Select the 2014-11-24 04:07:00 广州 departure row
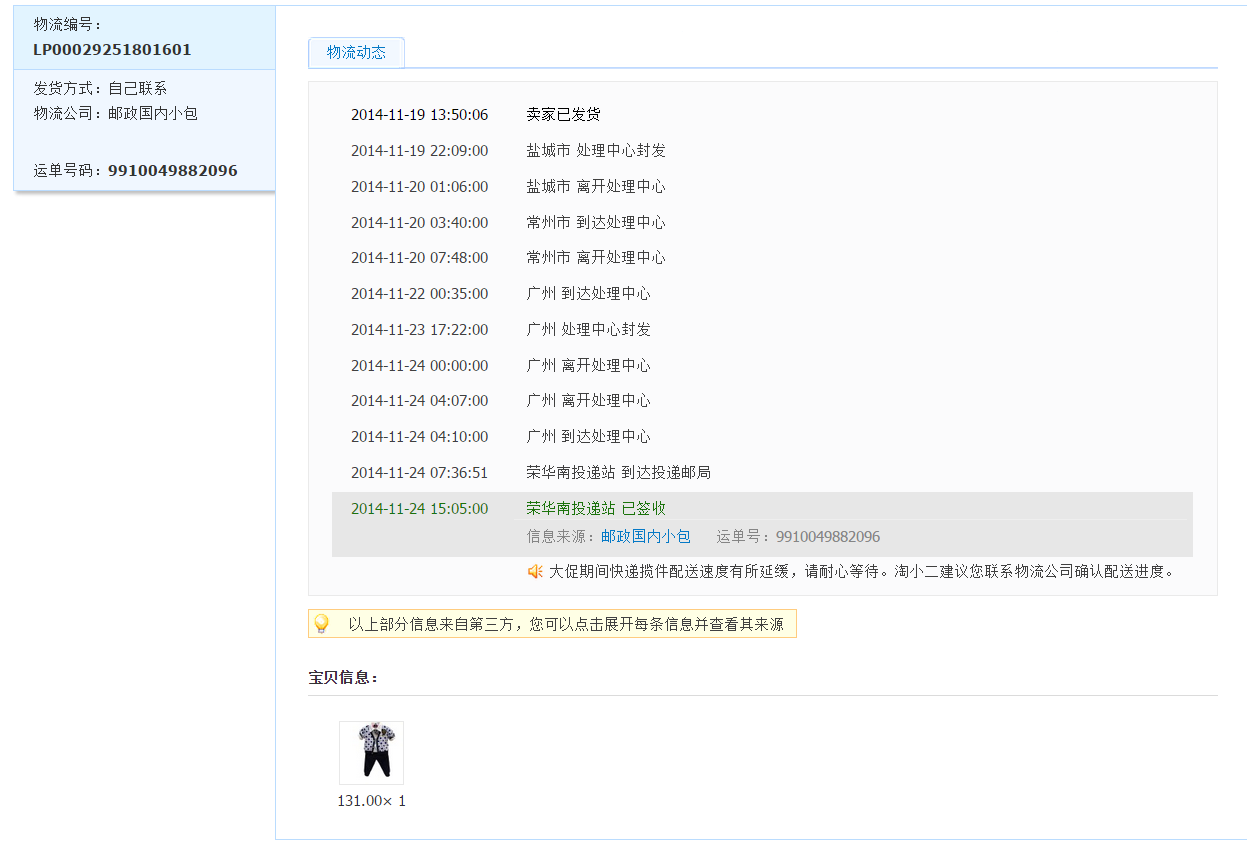The height and width of the screenshot is (861, 1247). (588, 401)
